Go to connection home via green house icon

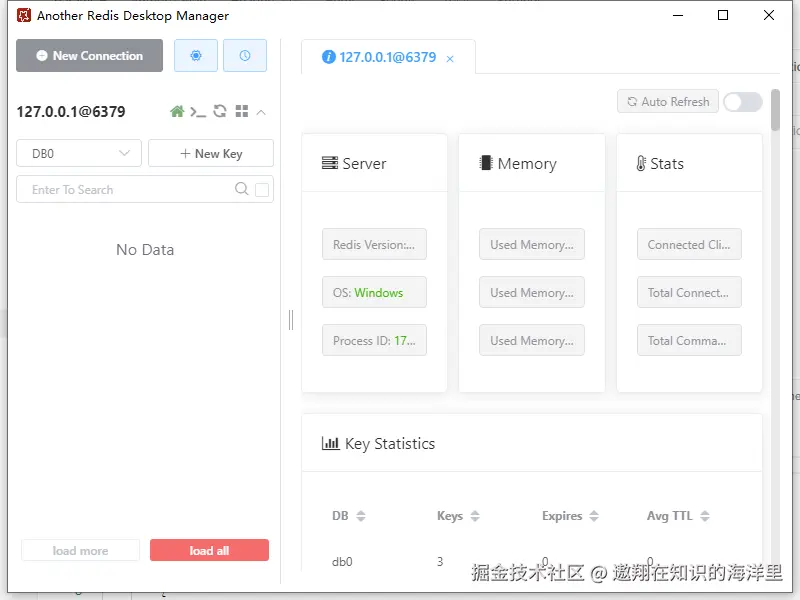click(177, 111)
